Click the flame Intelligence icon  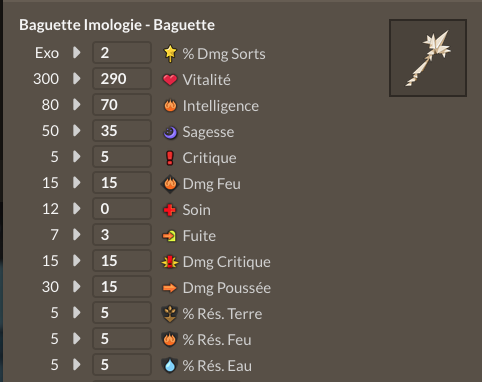(x=170, y=106)
